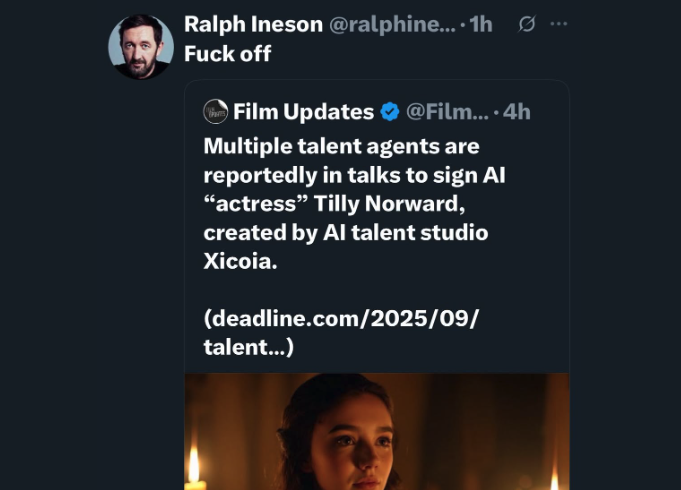Image resolution: width=681 pixels, height=490 pixels.
Task: Click the blue verified badge
Action: (x=390, y=111)
